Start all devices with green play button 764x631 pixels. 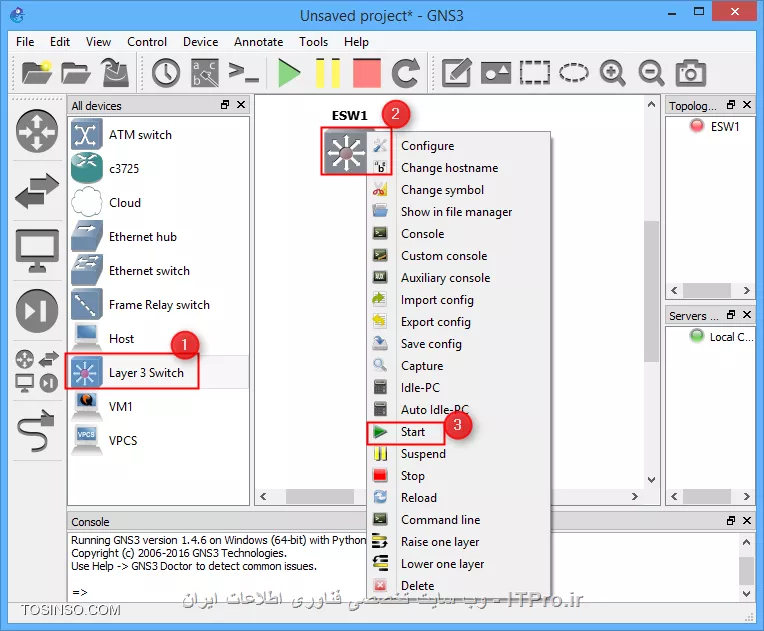[x=289, y=73]
